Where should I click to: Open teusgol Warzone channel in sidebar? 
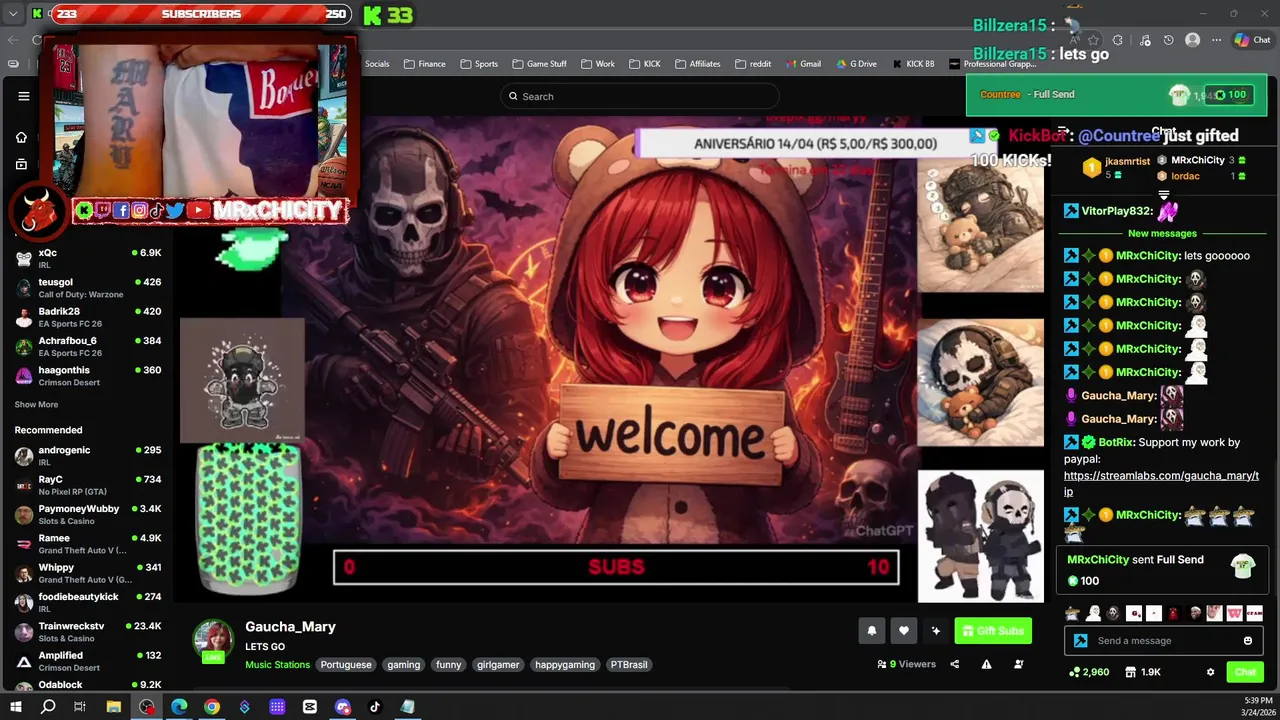point(88,288)
